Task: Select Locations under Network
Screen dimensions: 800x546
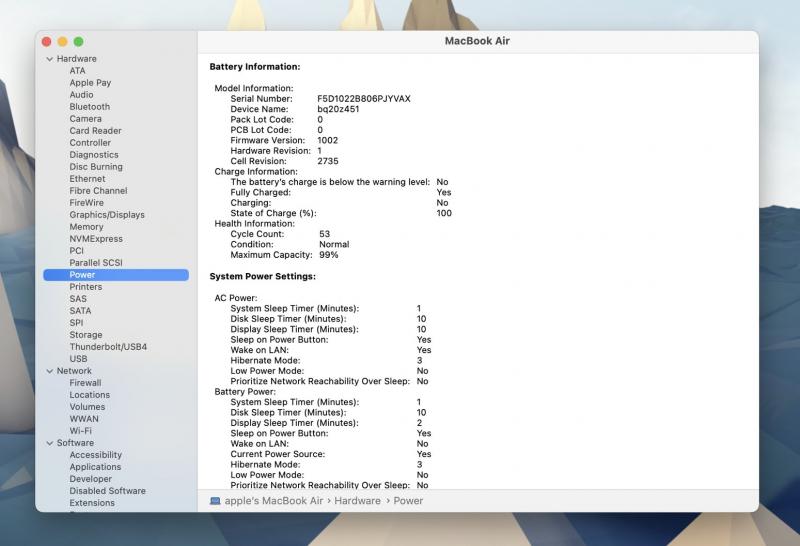Action: click(89, 395)
